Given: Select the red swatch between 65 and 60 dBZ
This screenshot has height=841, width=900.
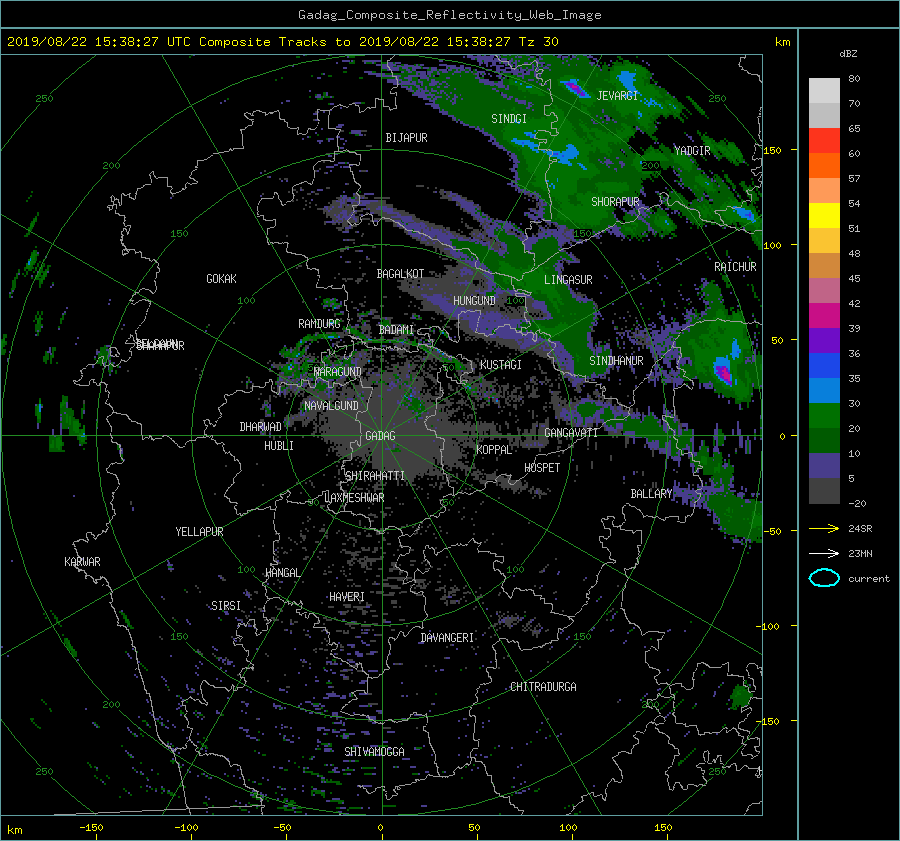Looking at the screenshot, I should coord(824,140).
